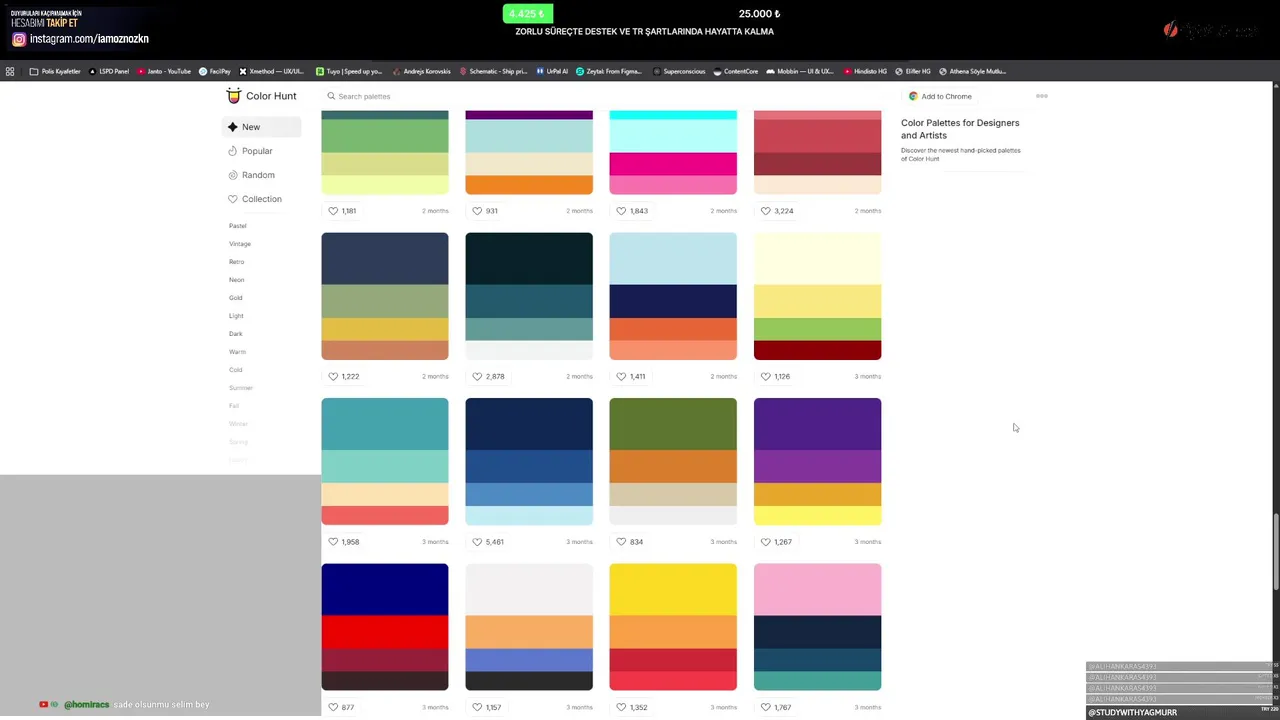Filter palettes by Retro tag

click(x=237, y=262)
